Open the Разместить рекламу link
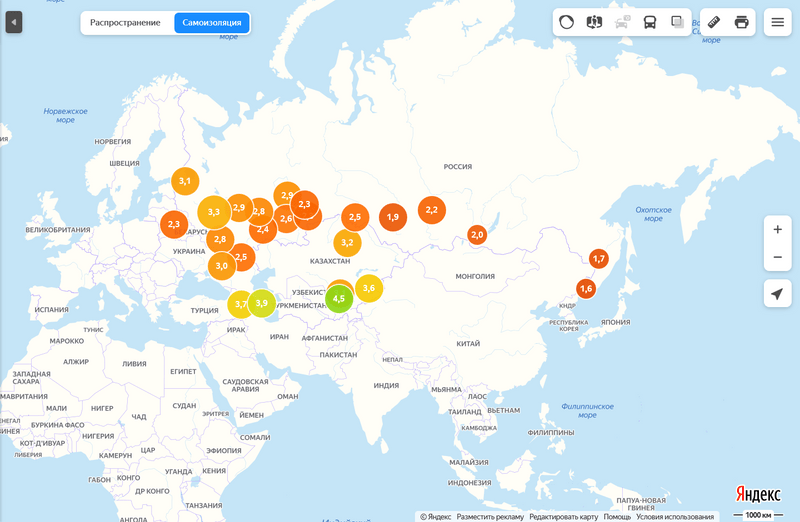The width and height of the screenshot is (800, 522). coord(490,516)
